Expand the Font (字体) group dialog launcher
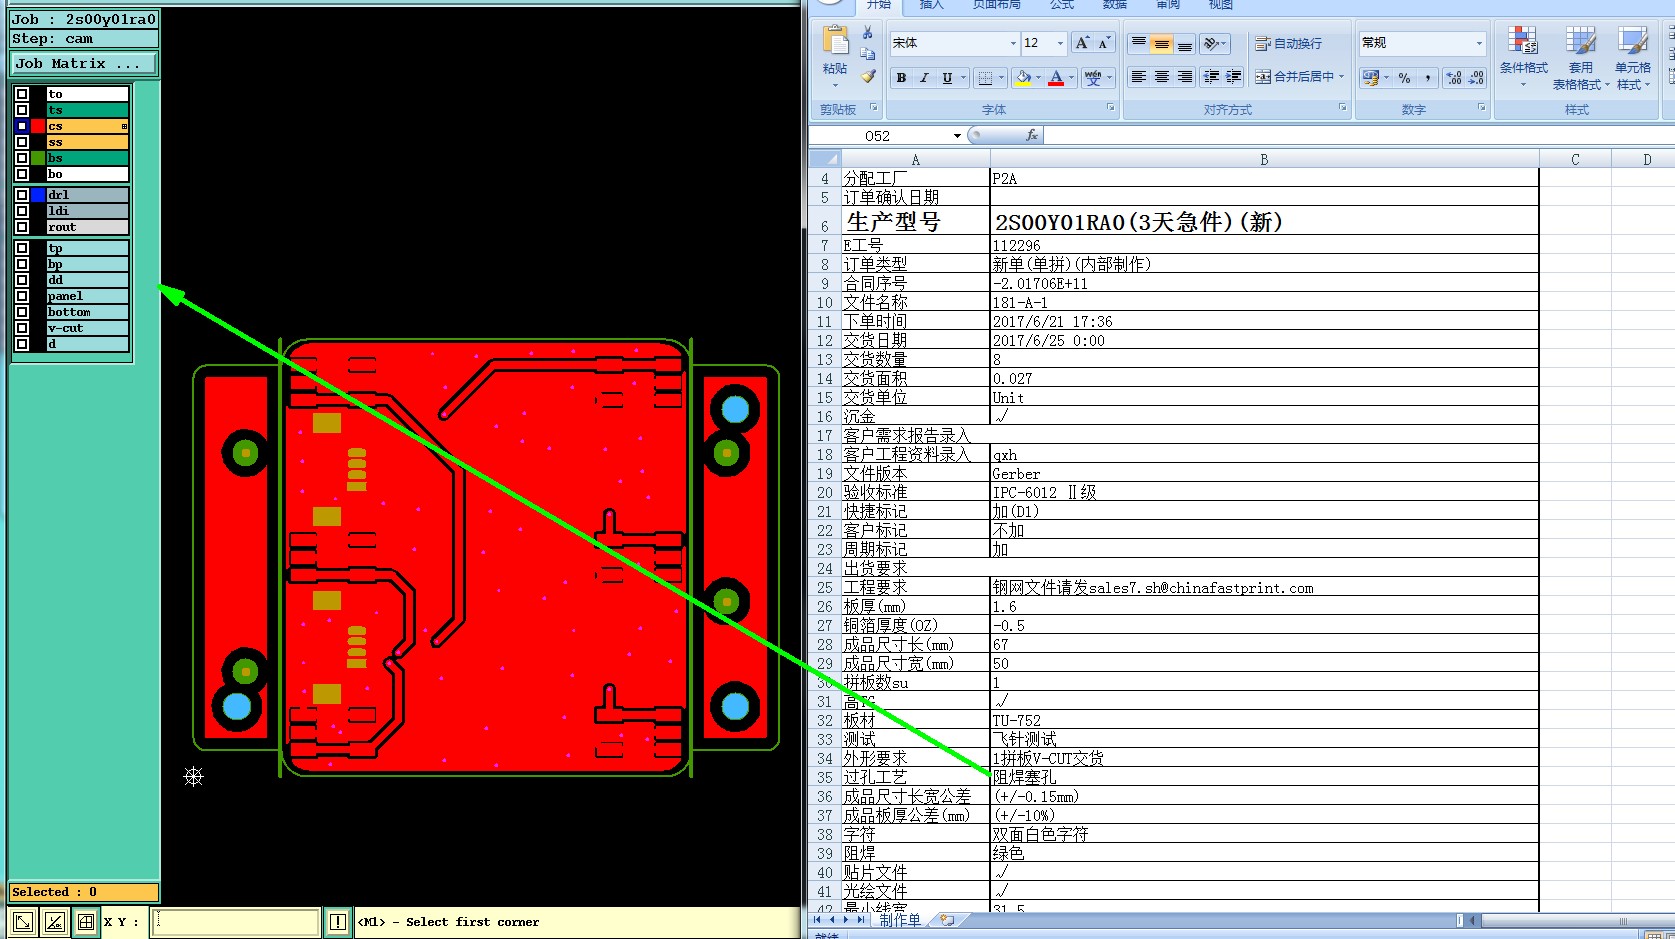This screenshot has width=1675, height=939. coord(1110,108)
